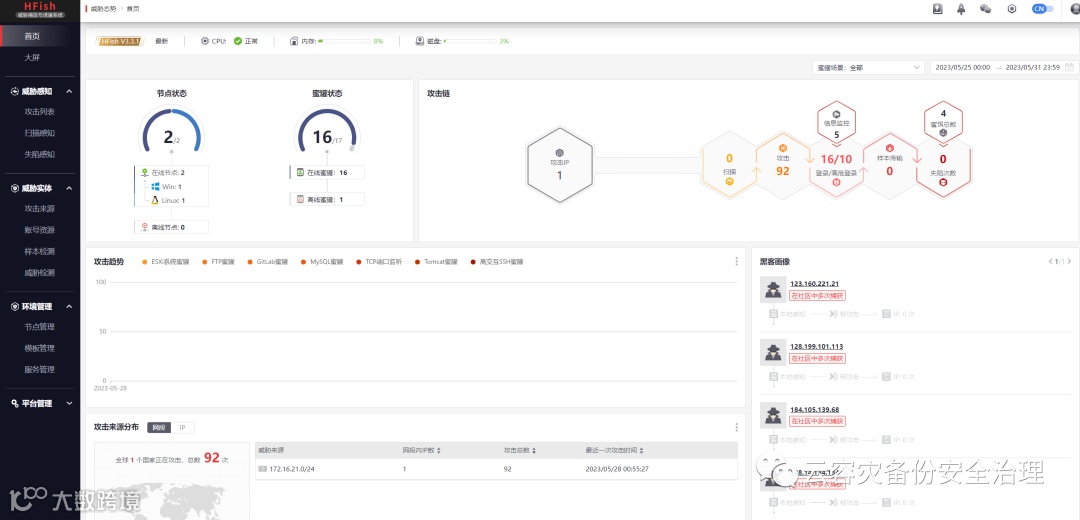Open the calendar icon in date range

pos(1069,67)
